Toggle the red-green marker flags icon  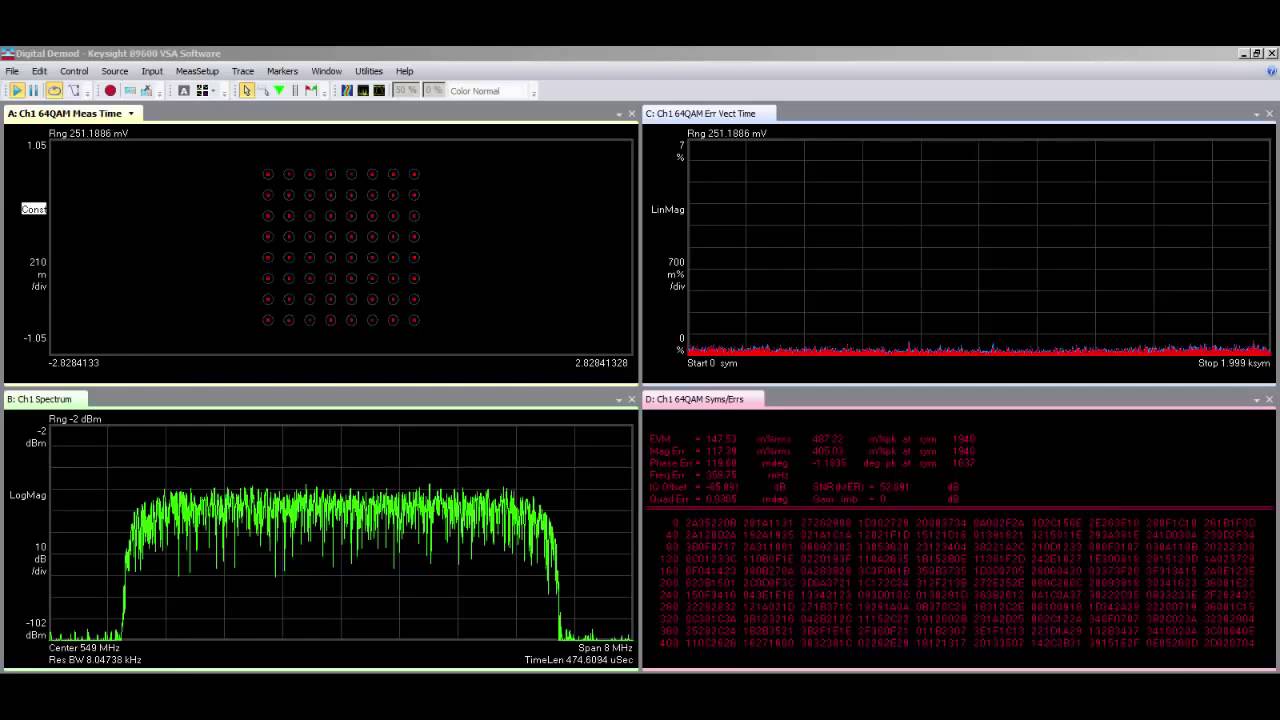pos(313,90)
